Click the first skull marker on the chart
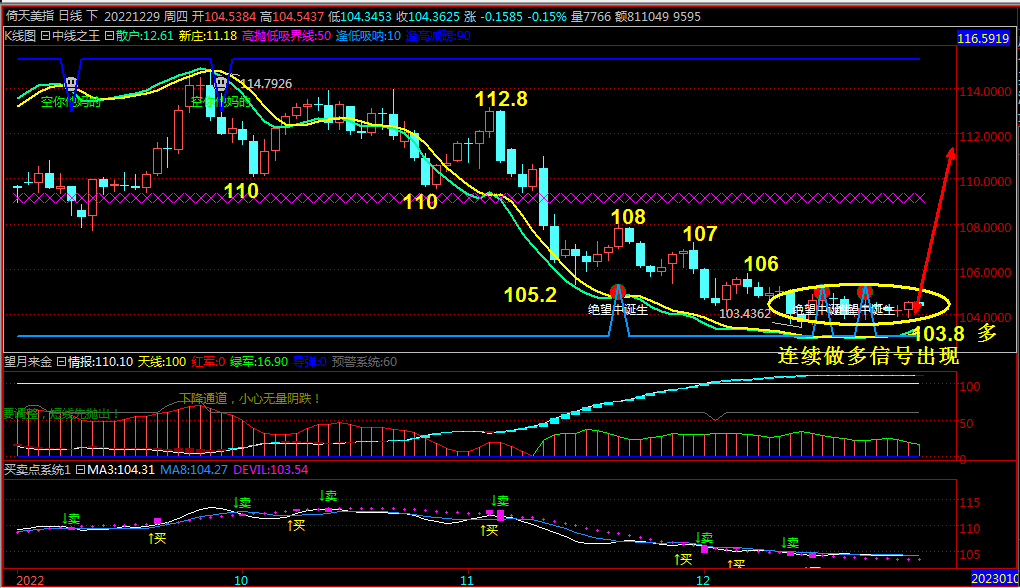Screen dimensions: 1020x588 tap(71, 86)
